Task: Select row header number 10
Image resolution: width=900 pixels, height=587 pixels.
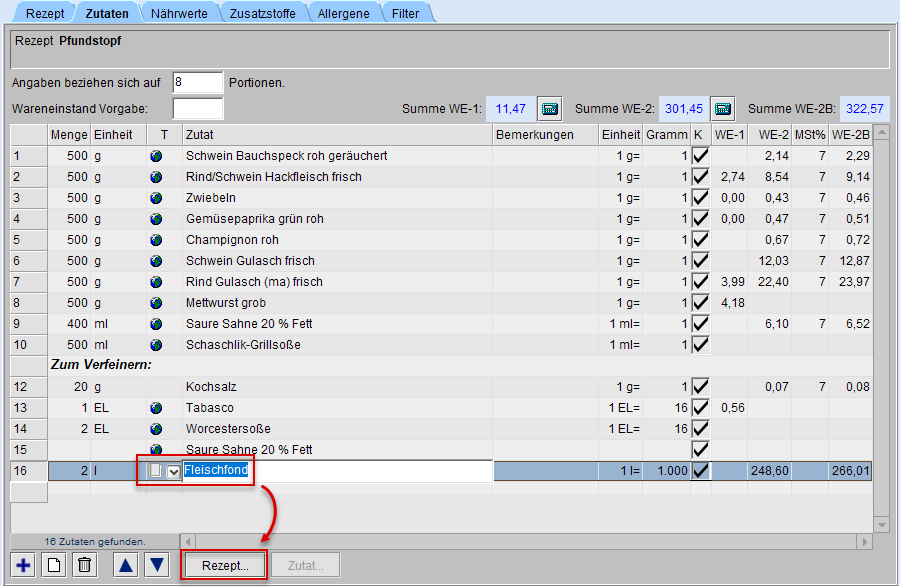Action: tap(29, 345)
